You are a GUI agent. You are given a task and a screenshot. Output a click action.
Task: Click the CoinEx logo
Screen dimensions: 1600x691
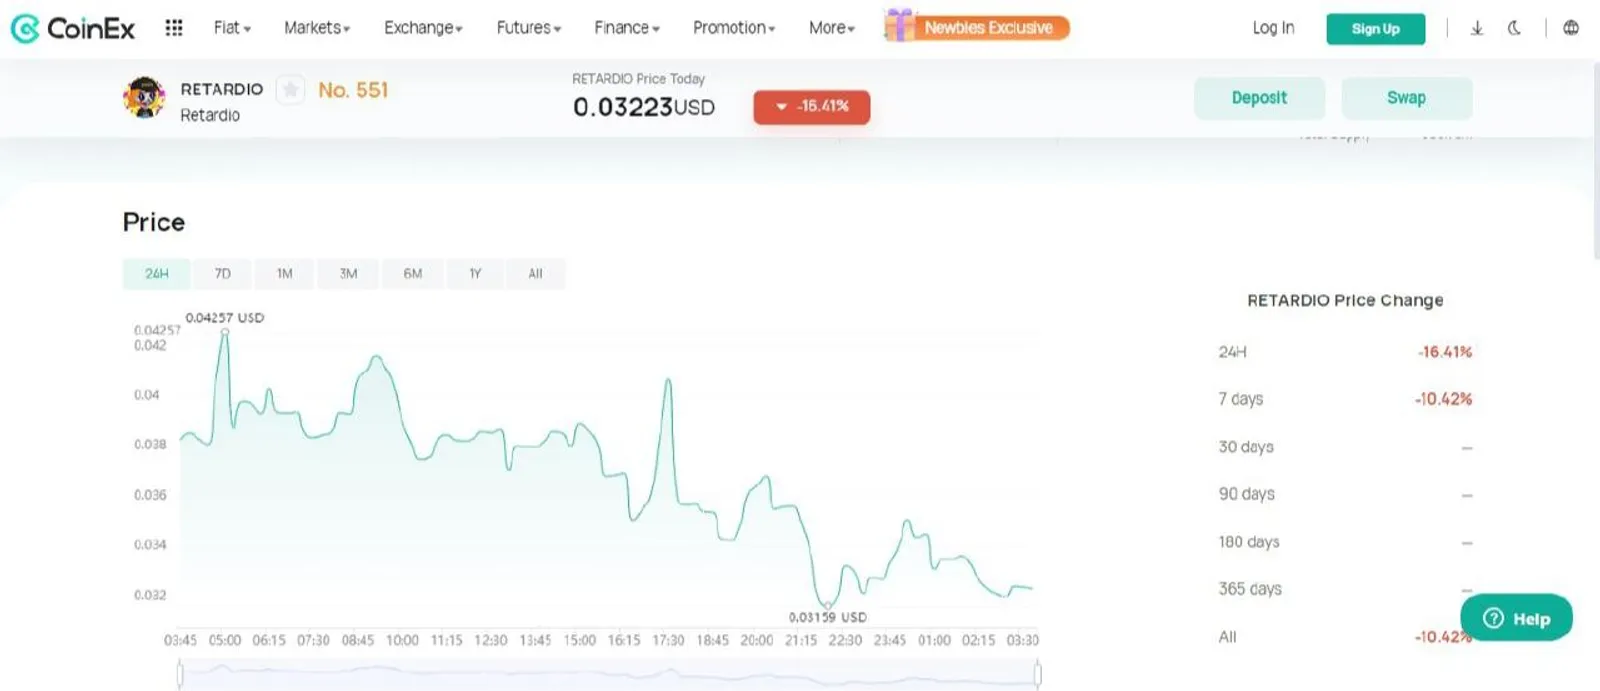coord(73,28)
